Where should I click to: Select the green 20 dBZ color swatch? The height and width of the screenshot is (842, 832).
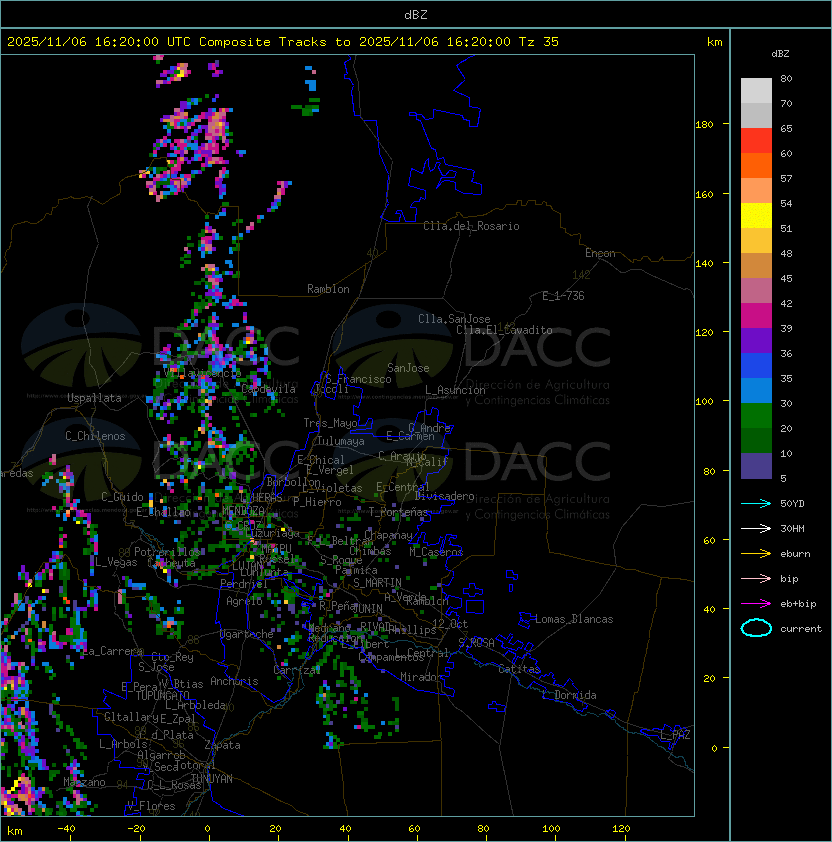756,416
